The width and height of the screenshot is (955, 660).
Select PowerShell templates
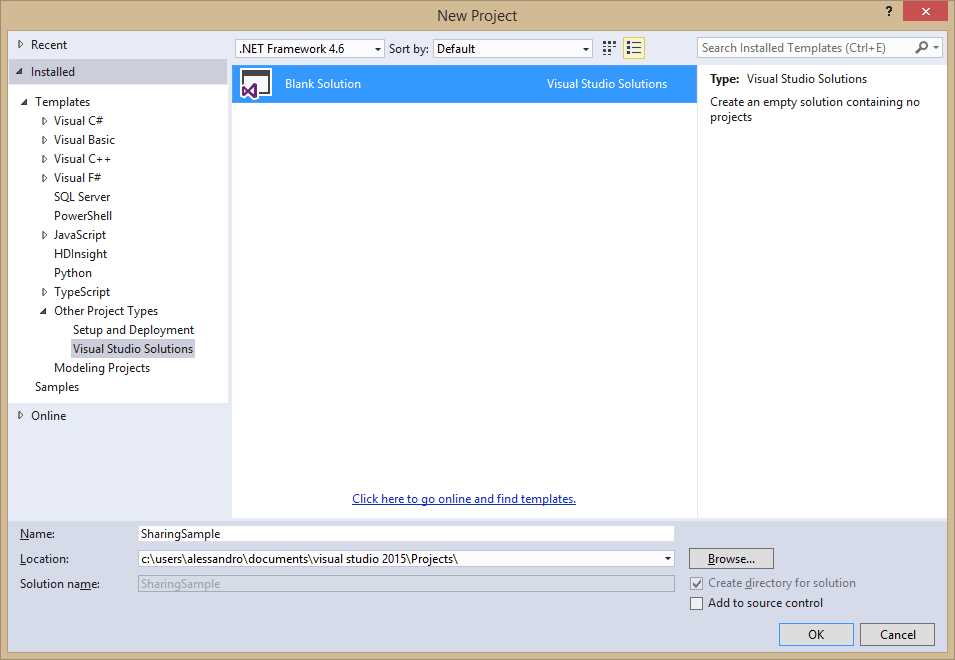pos(83,216)
